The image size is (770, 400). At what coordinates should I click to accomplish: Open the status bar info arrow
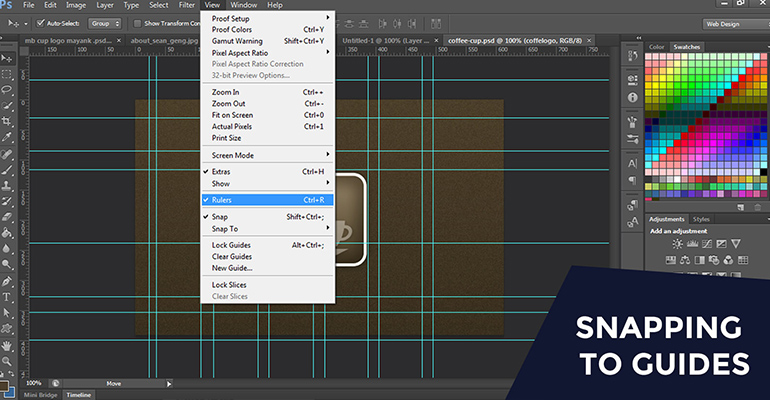pos(169,384)
